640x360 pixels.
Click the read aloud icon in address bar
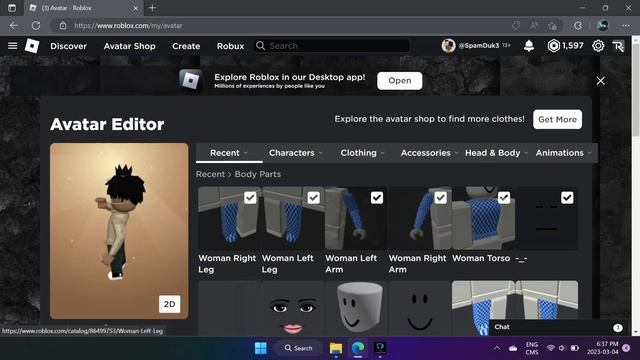coord(534,25)
